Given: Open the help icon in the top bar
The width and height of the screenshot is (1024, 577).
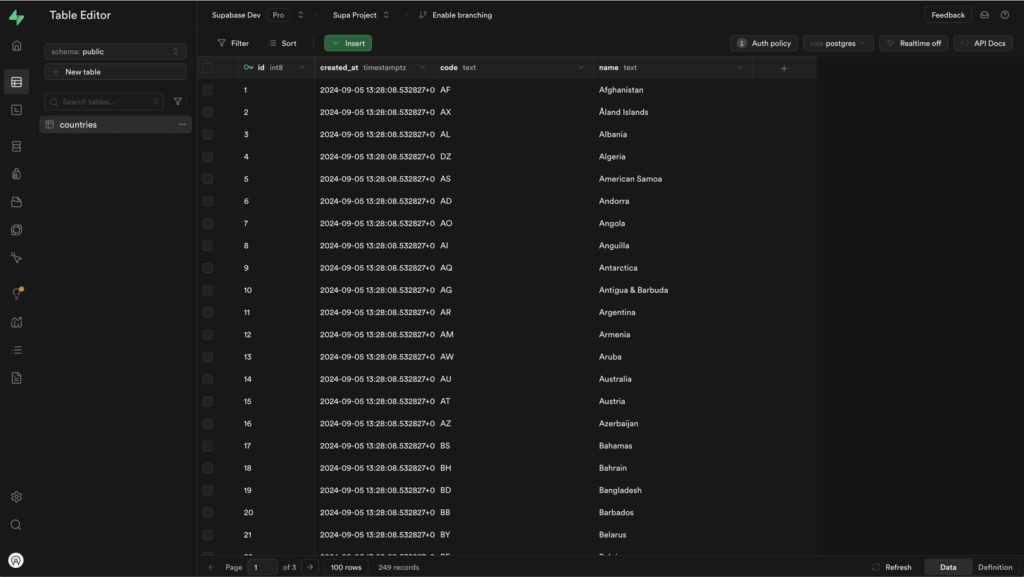Looking at the screenshot, I should [x=1005, y=15].
